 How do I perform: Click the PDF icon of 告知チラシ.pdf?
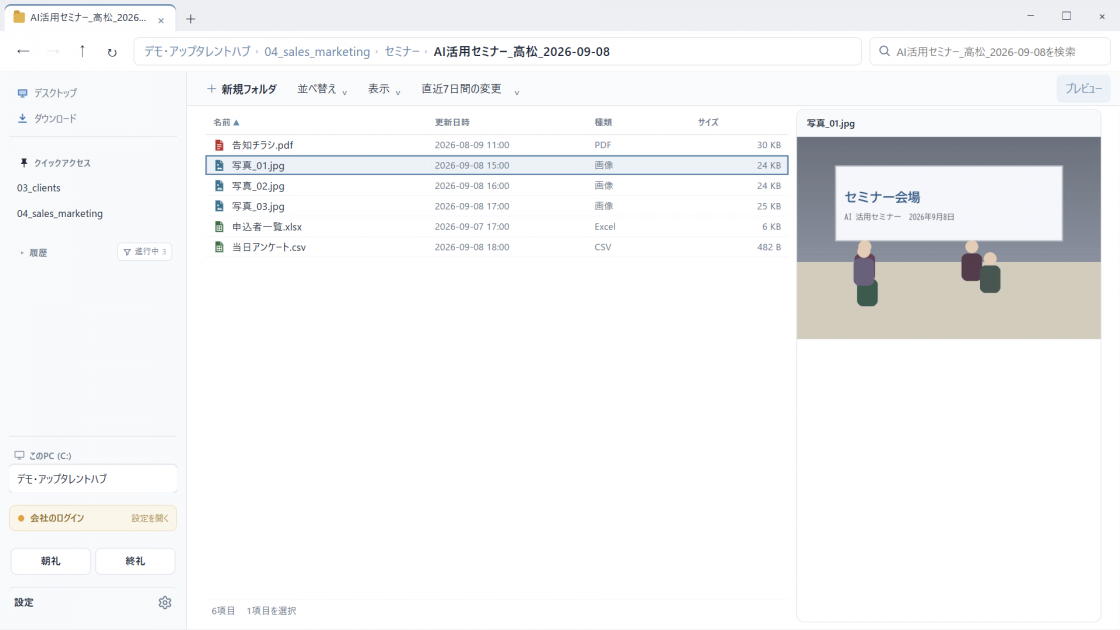[x=219, y=145]
